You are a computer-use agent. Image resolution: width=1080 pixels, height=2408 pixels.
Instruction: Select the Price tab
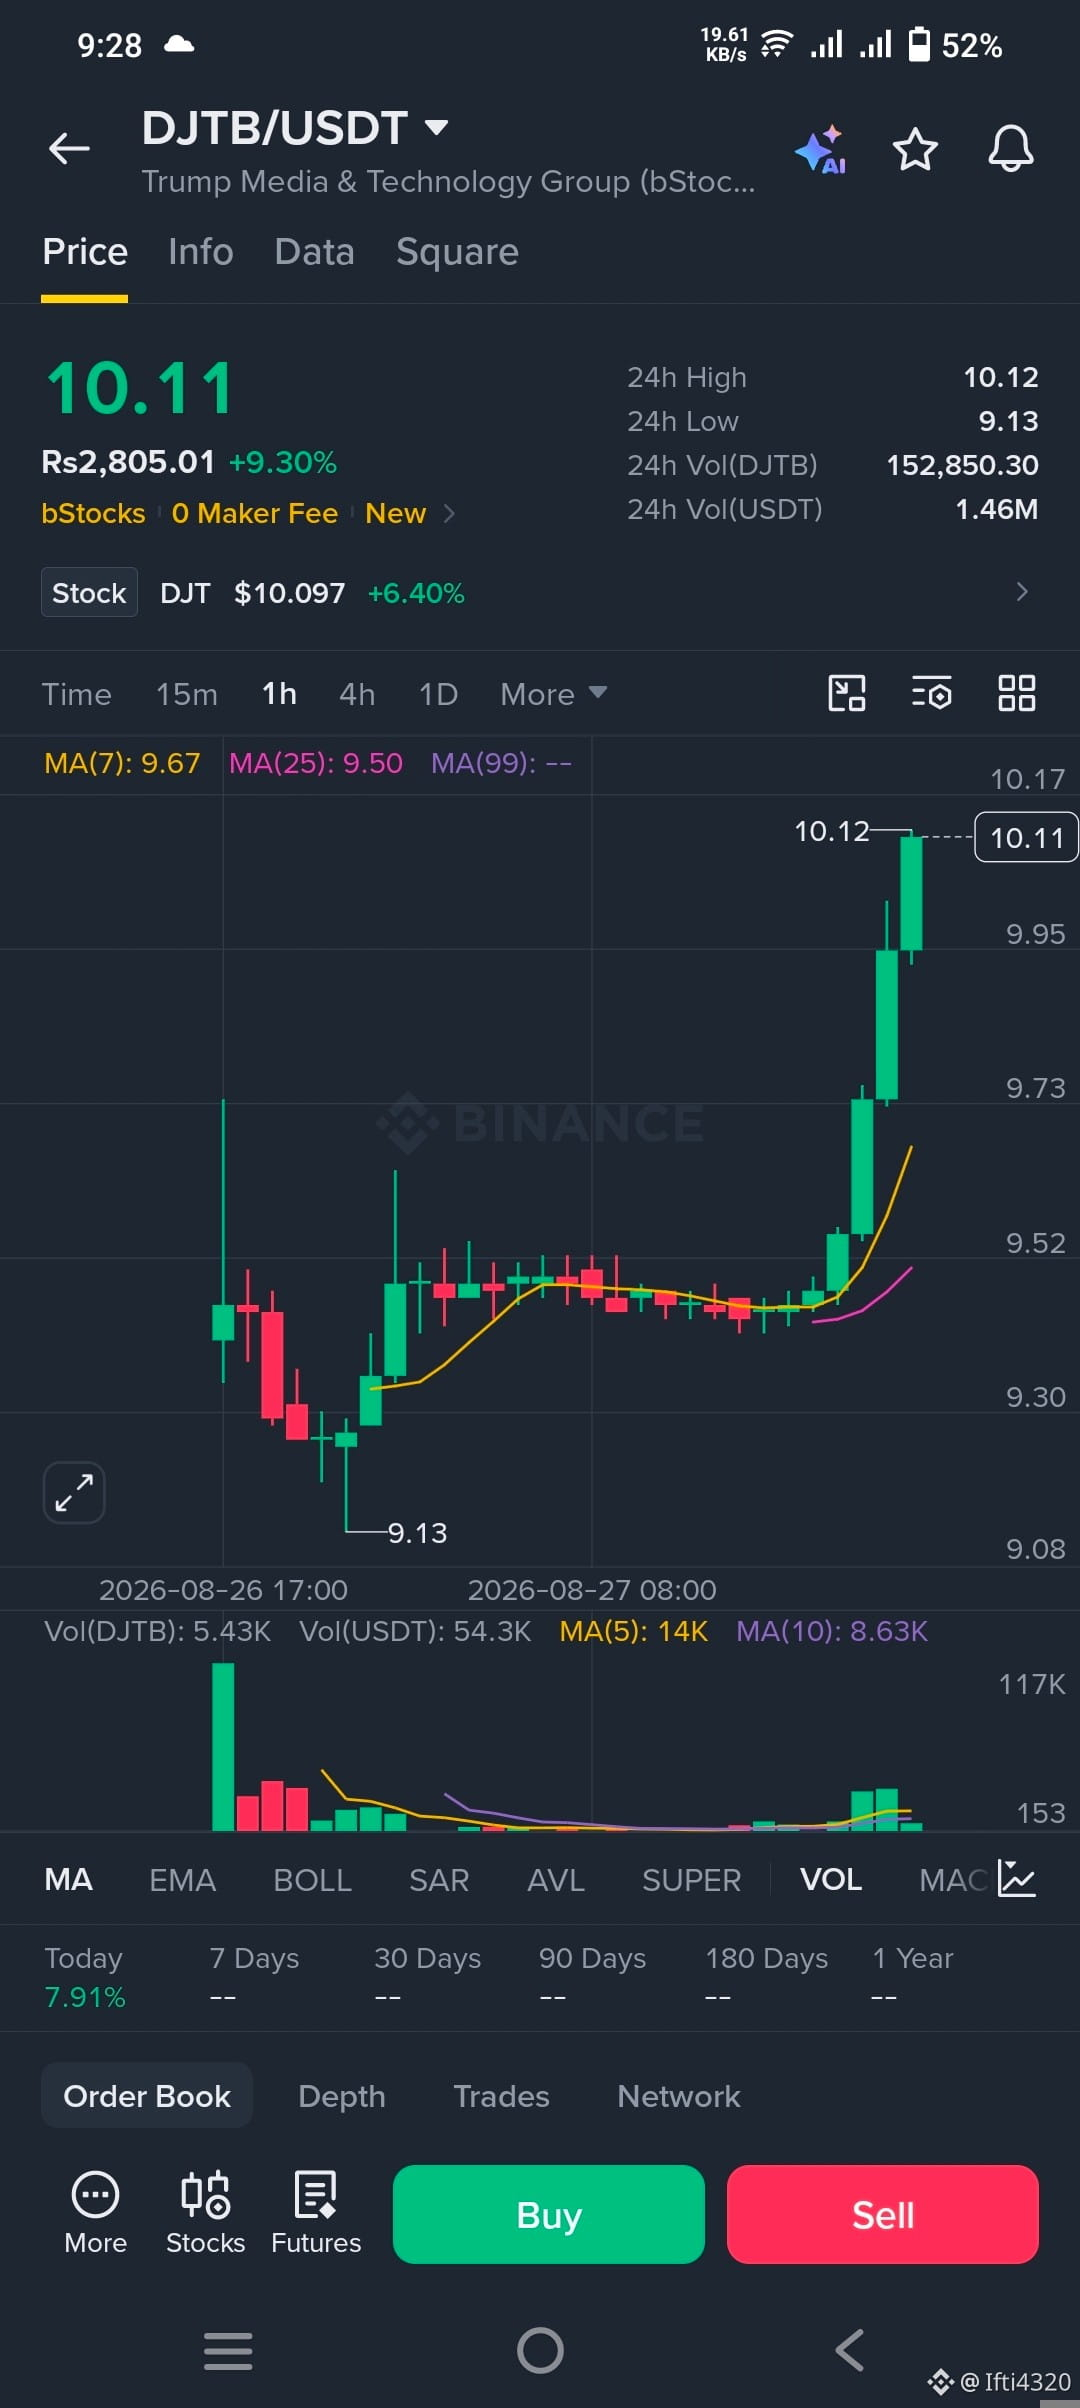coord(85,252)
